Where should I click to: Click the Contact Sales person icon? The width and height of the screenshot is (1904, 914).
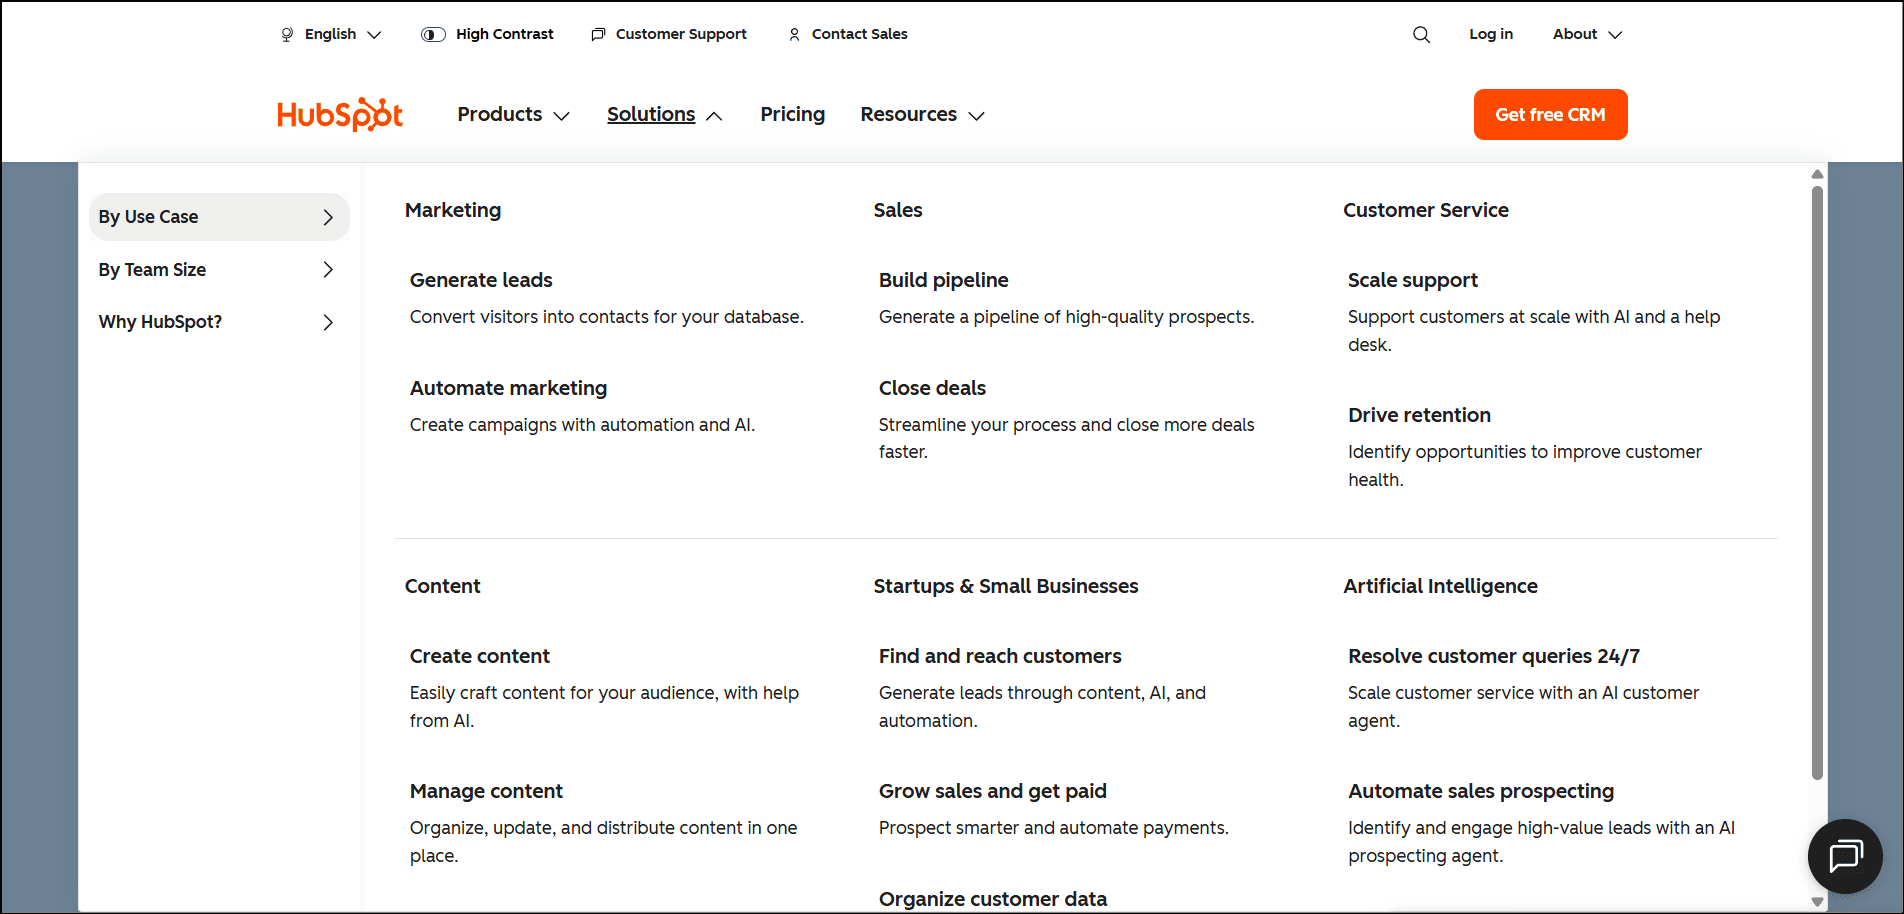(x=795, y=35)
